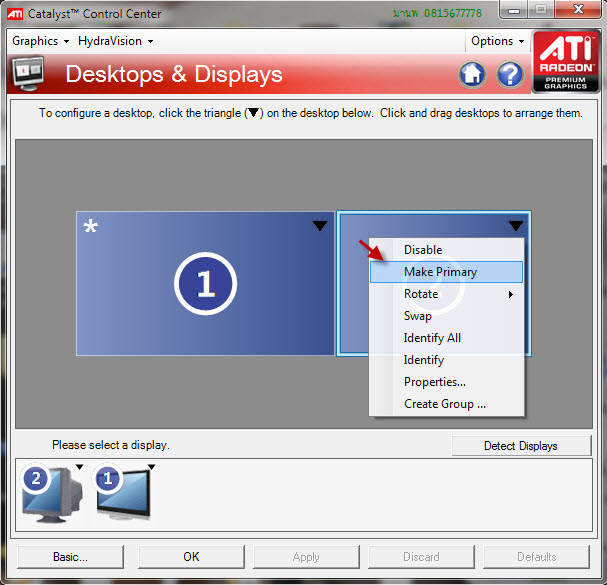The image size is (607, 585).
Task: Confirm with the OK button
Action: point(191,557)
